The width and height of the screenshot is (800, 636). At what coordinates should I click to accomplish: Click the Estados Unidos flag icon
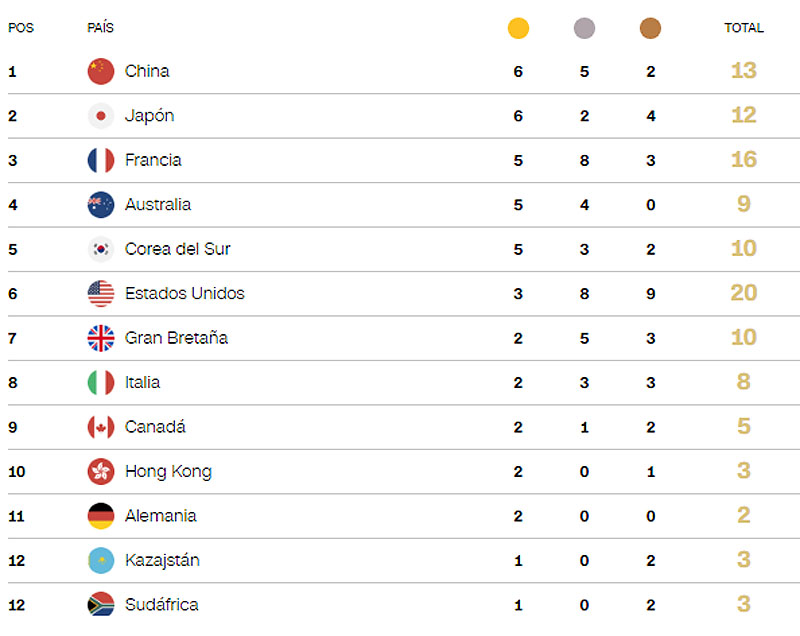[101, 294]
